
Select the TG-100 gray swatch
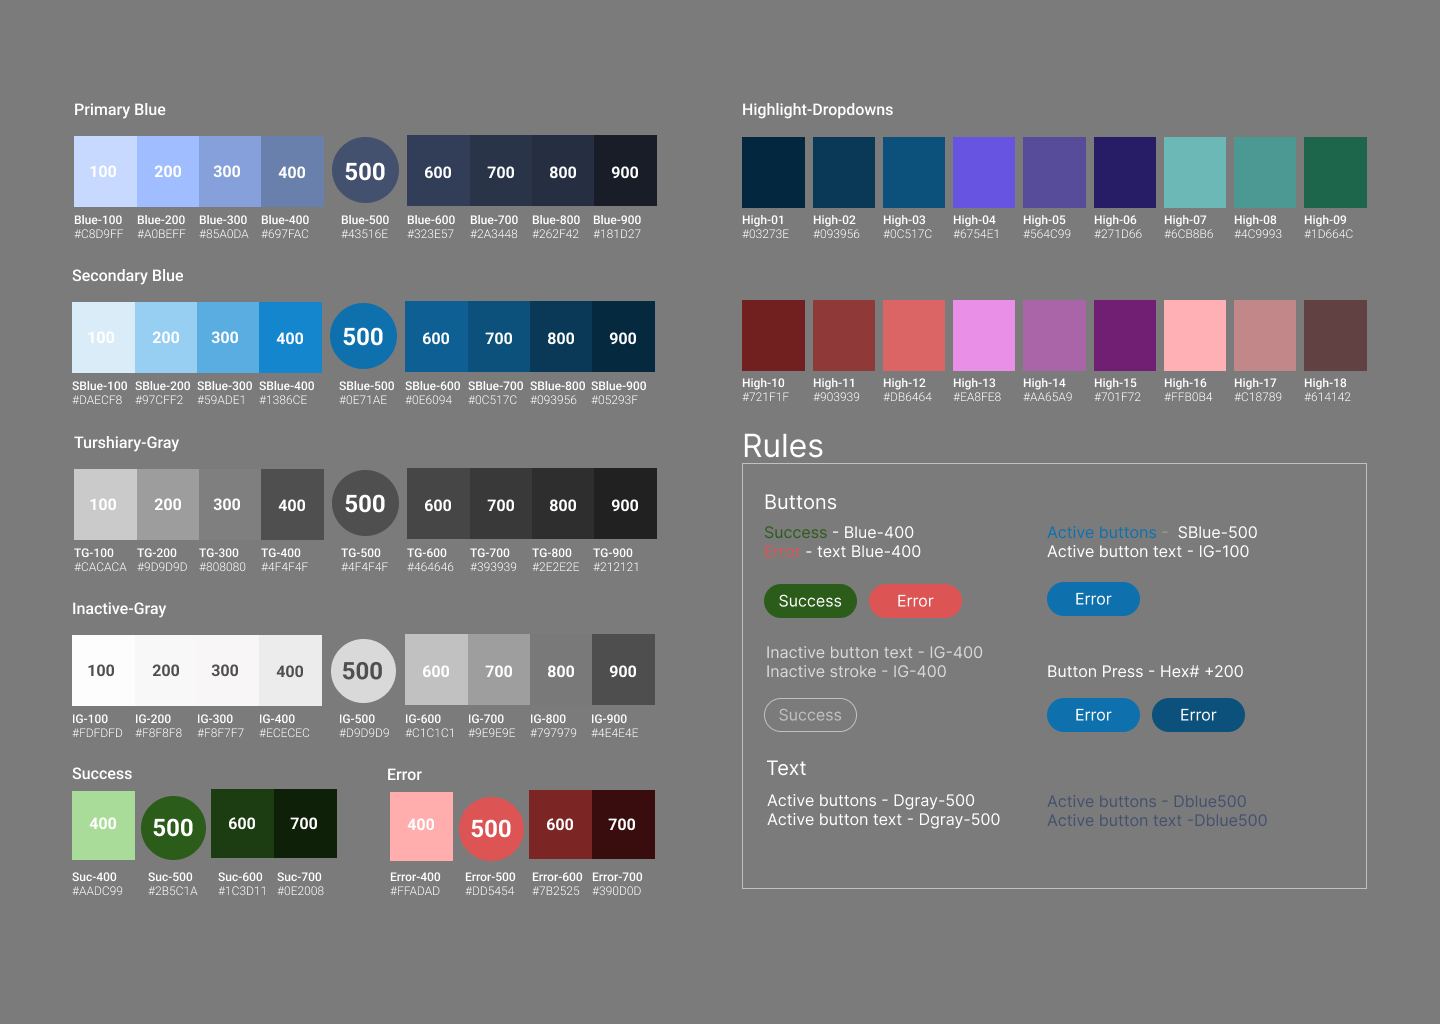click(x=105, y=504)
